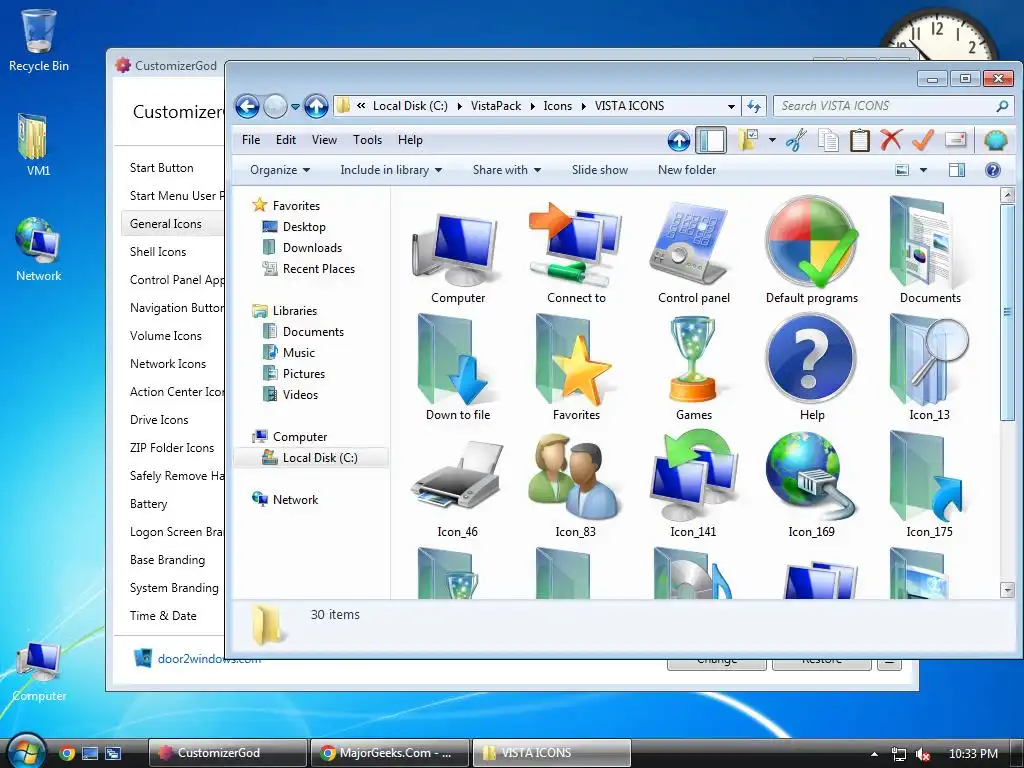Image resolution: width=1024 pixels, height=768 pixels.
Task: Click Up One Level toolbar icon
Action: (x=679, y=140)
